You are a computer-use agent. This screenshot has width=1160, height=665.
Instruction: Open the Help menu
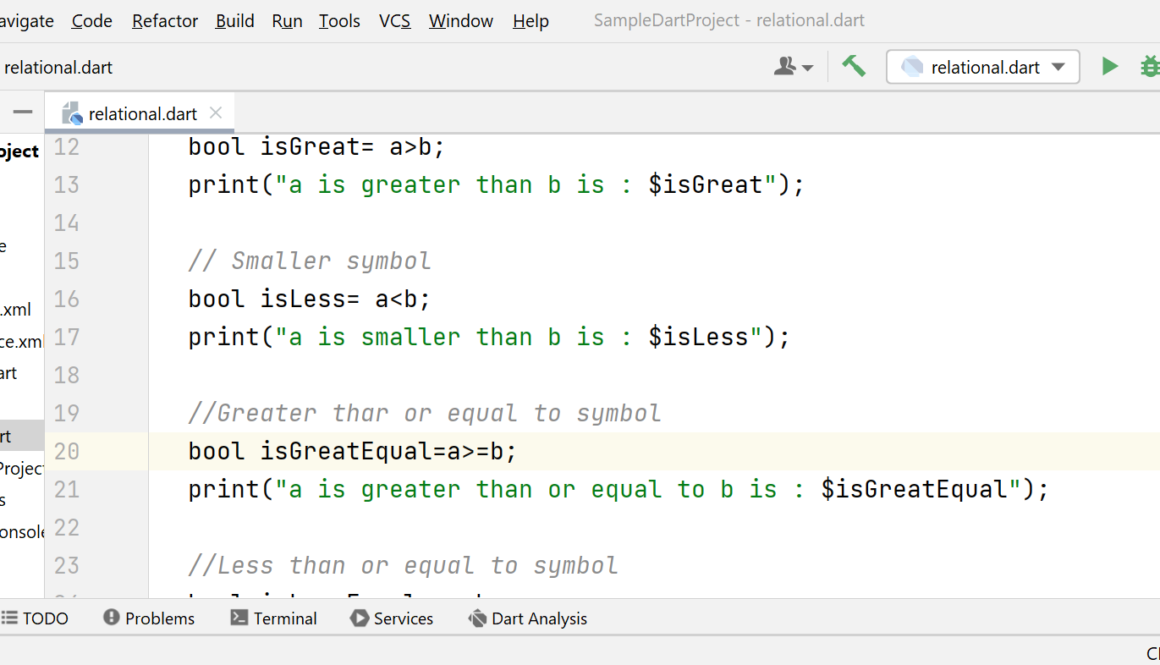(530, 21)
